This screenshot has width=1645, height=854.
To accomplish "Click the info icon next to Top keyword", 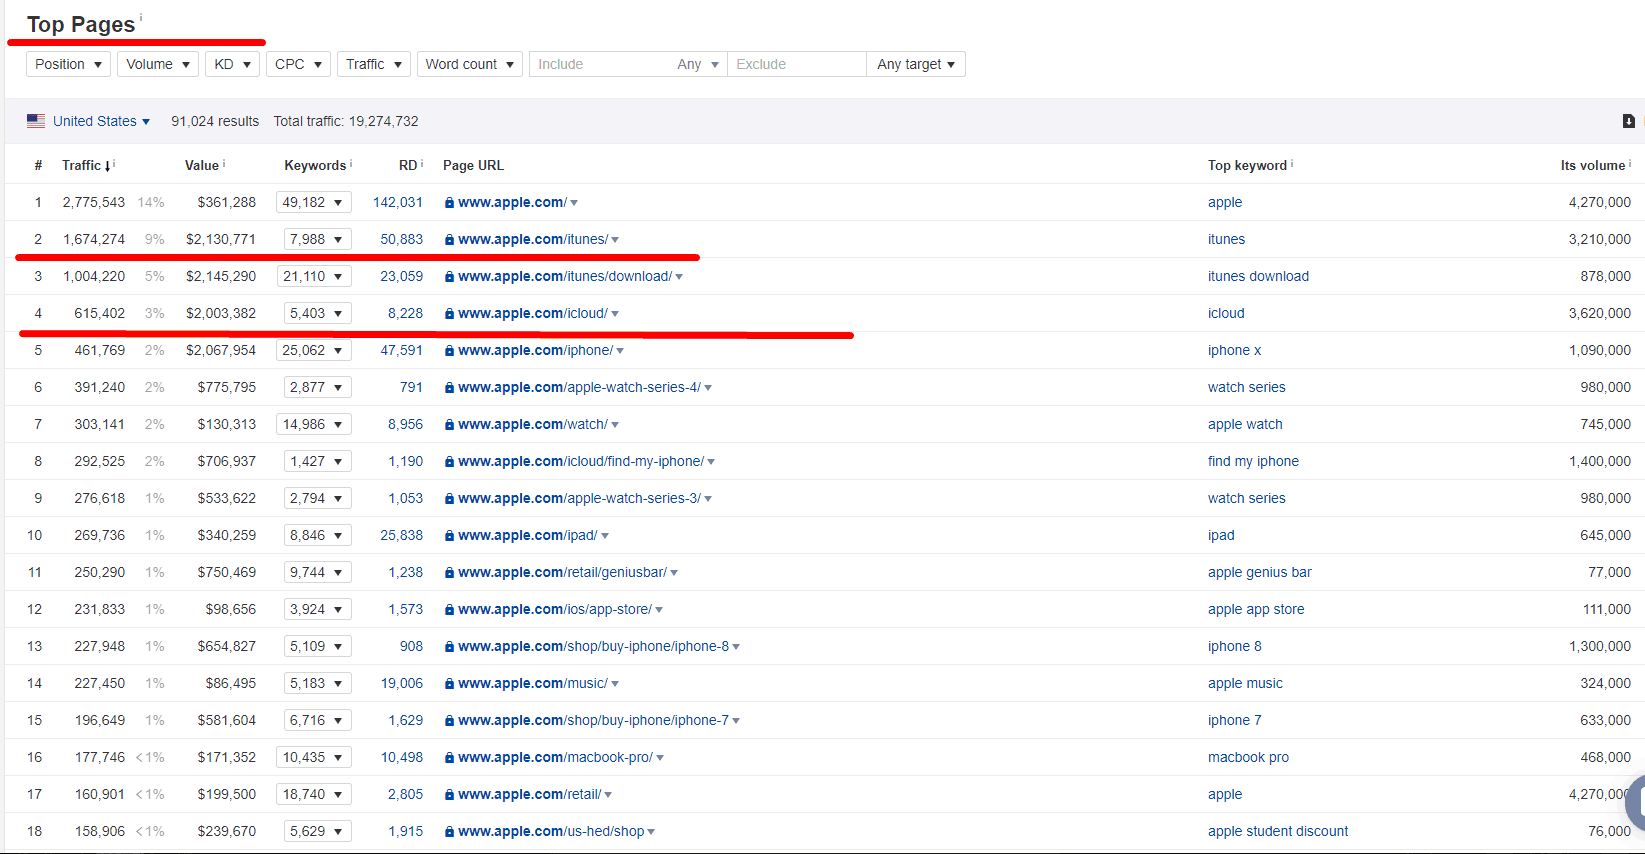I will tap(1292, 163).
